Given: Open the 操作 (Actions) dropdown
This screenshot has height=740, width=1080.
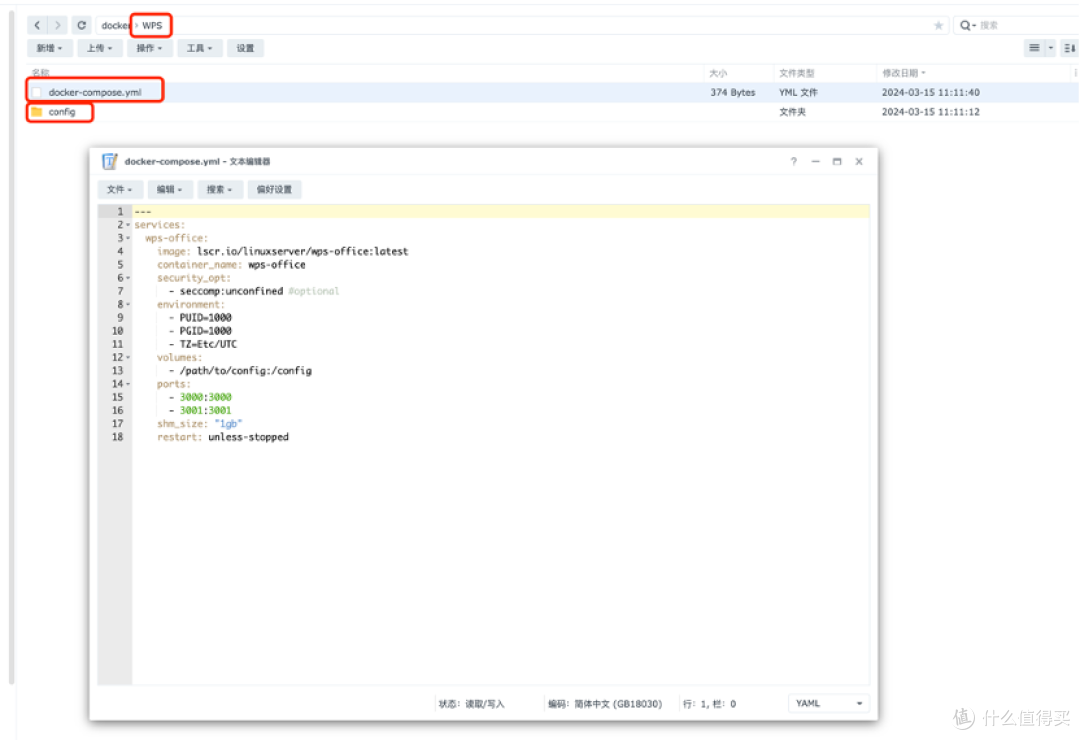Looking at the screenshot, I should pyautogui.click(x=149, y=48).
